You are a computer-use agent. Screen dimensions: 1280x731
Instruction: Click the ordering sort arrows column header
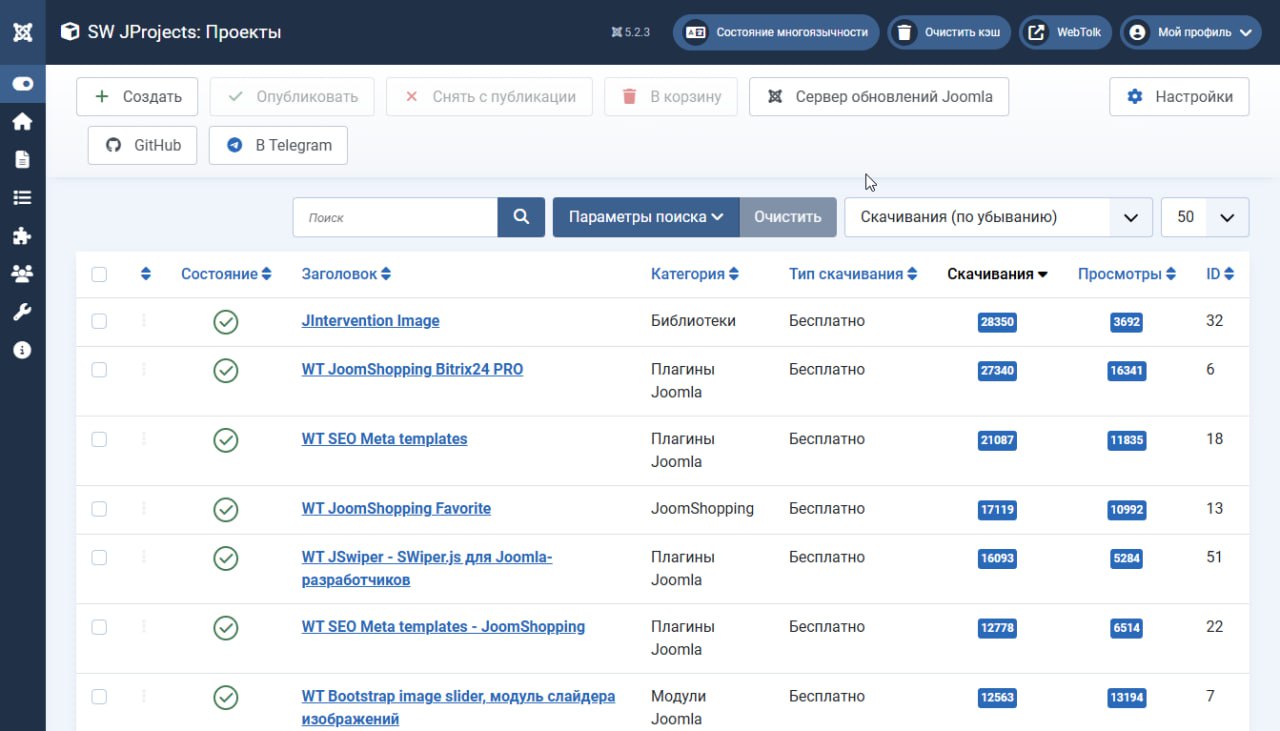coord(146,274)
